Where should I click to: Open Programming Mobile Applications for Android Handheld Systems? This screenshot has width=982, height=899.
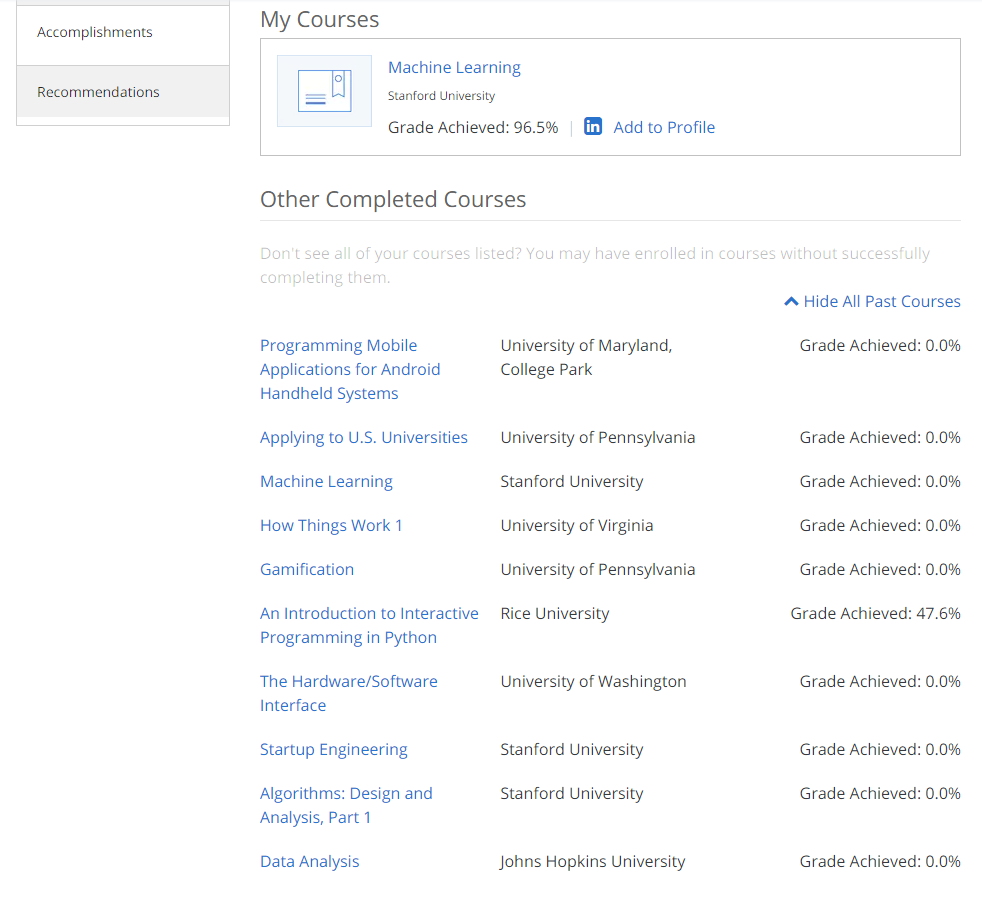(349, 369)
